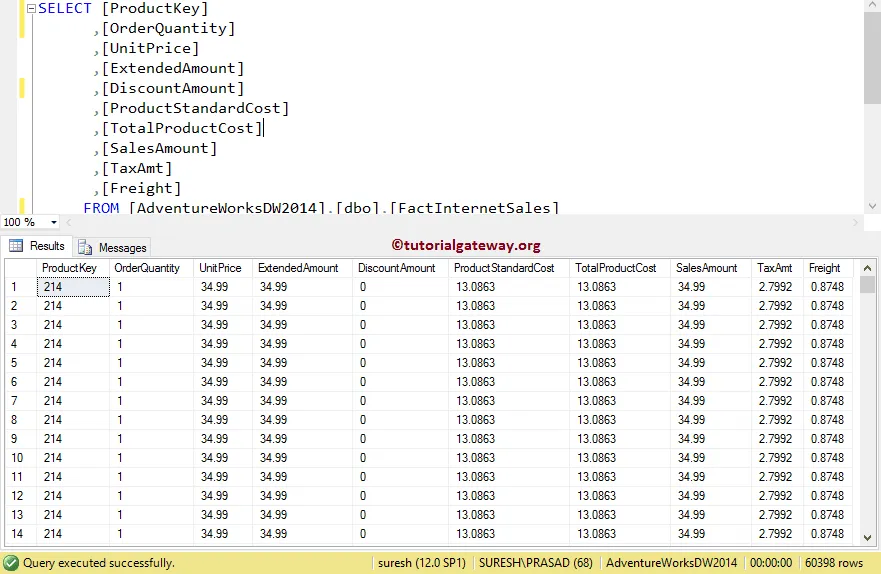Select row 1 via its row number
This screenshot has width=881, height=574.
pyautogui.click(x=21, y=287)
